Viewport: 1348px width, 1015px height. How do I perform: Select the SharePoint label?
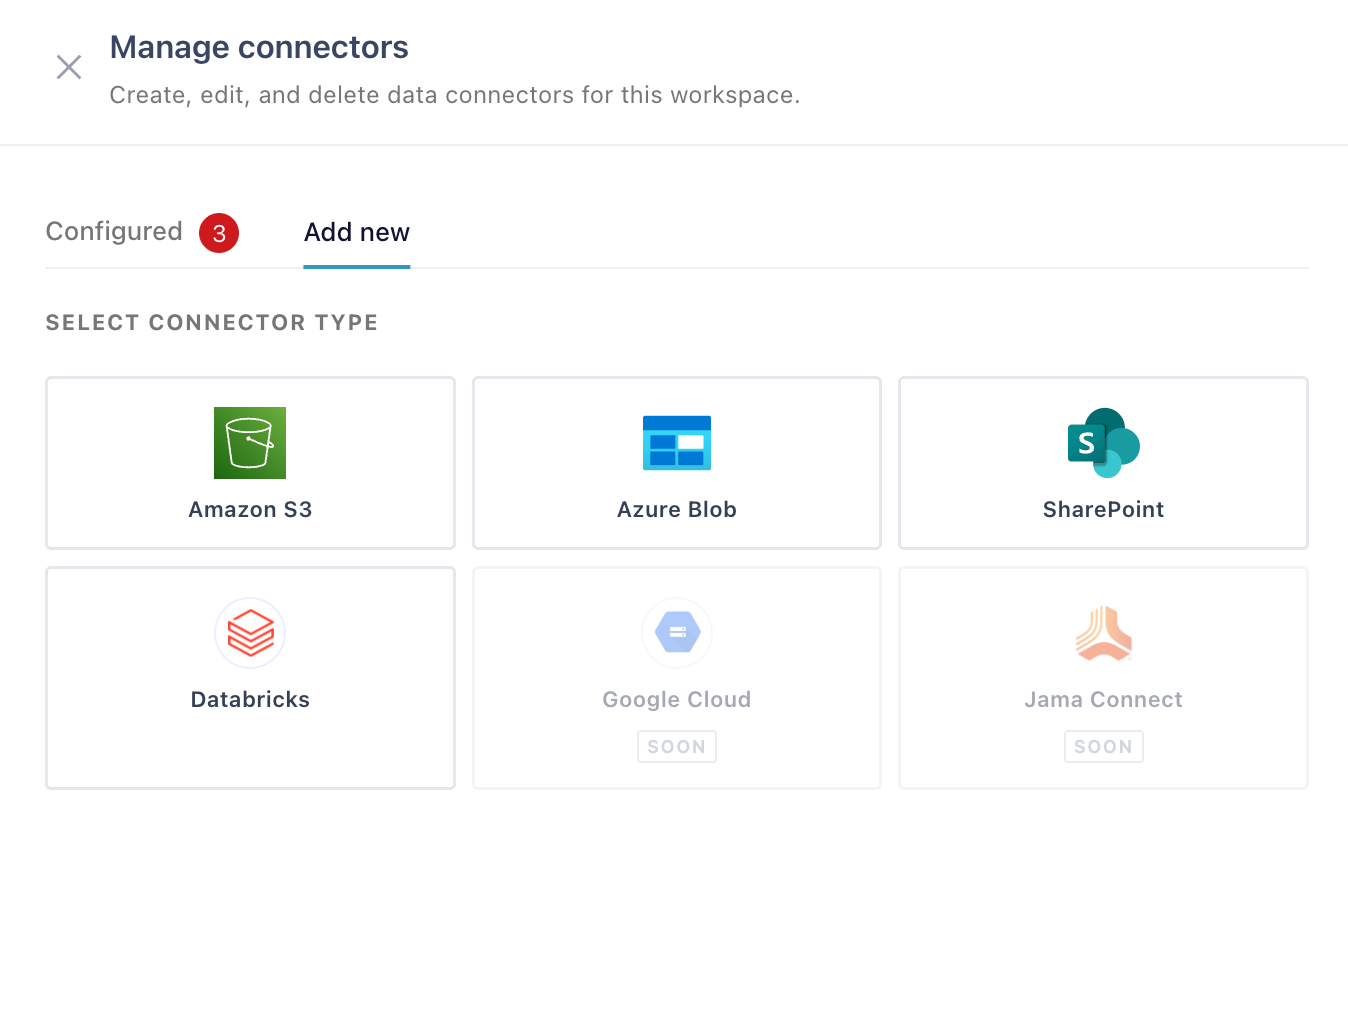(x=1104, y=510)
